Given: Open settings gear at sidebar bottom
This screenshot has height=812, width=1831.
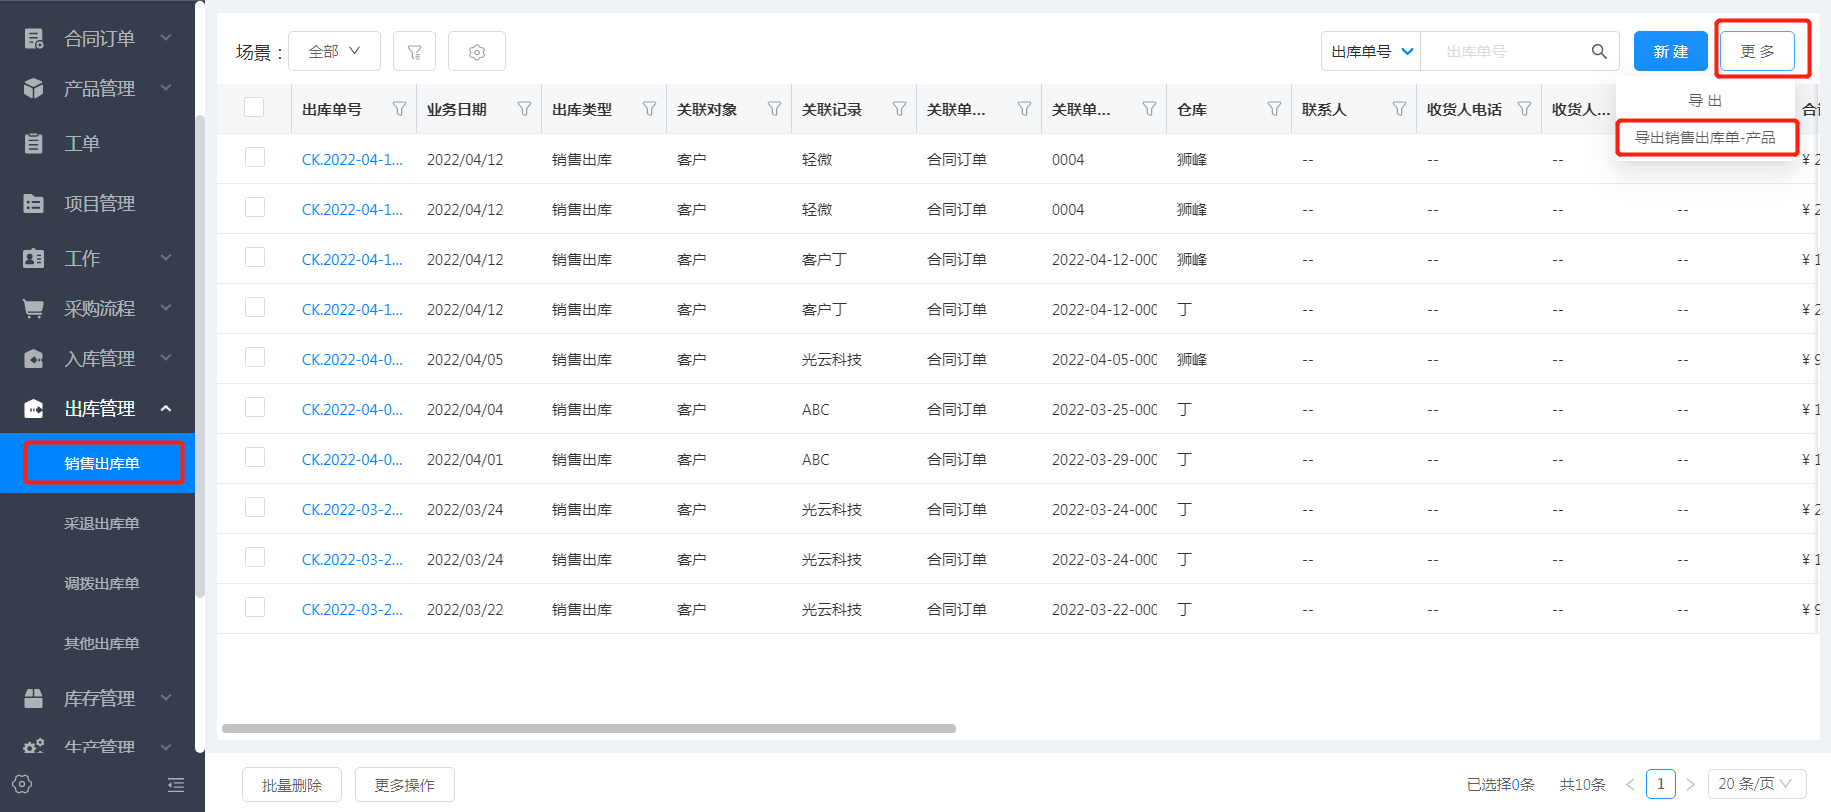Looking at the screenshot, I should pyautogui.click(x=23, y=785).
